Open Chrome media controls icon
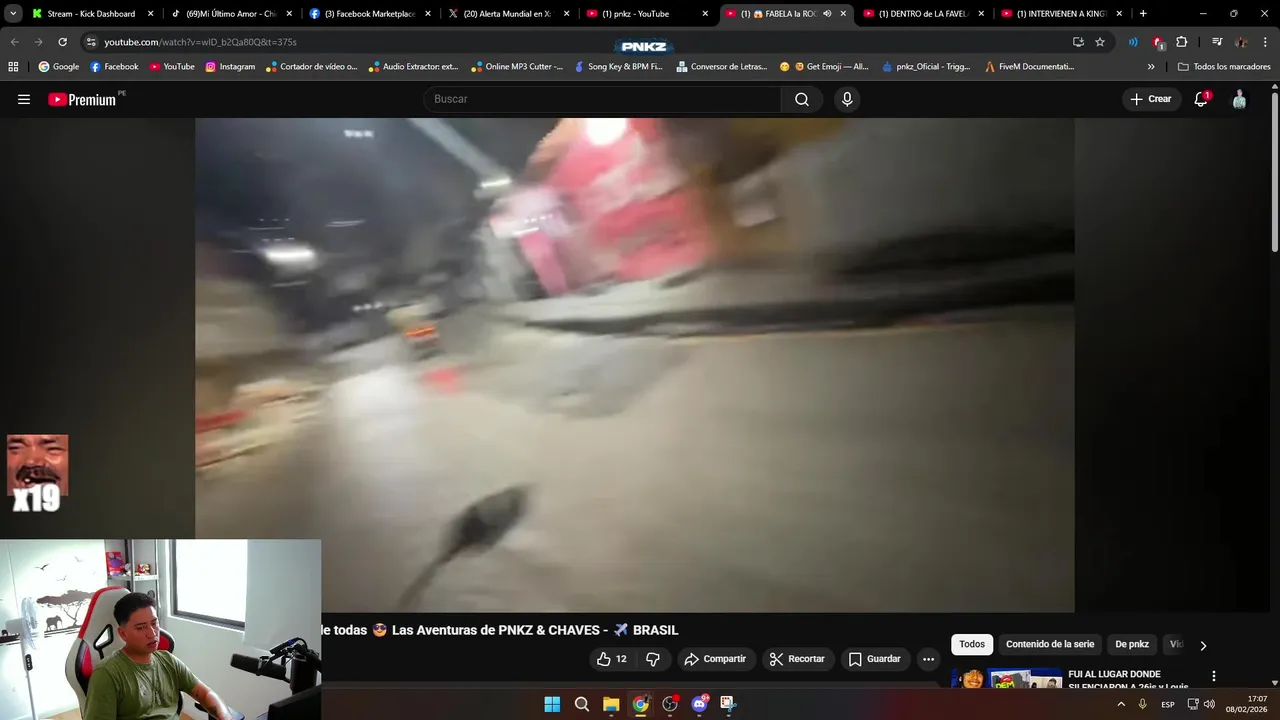This screenshot has width=1280, height=720. pyautogui.click(x=1217, y=42)
